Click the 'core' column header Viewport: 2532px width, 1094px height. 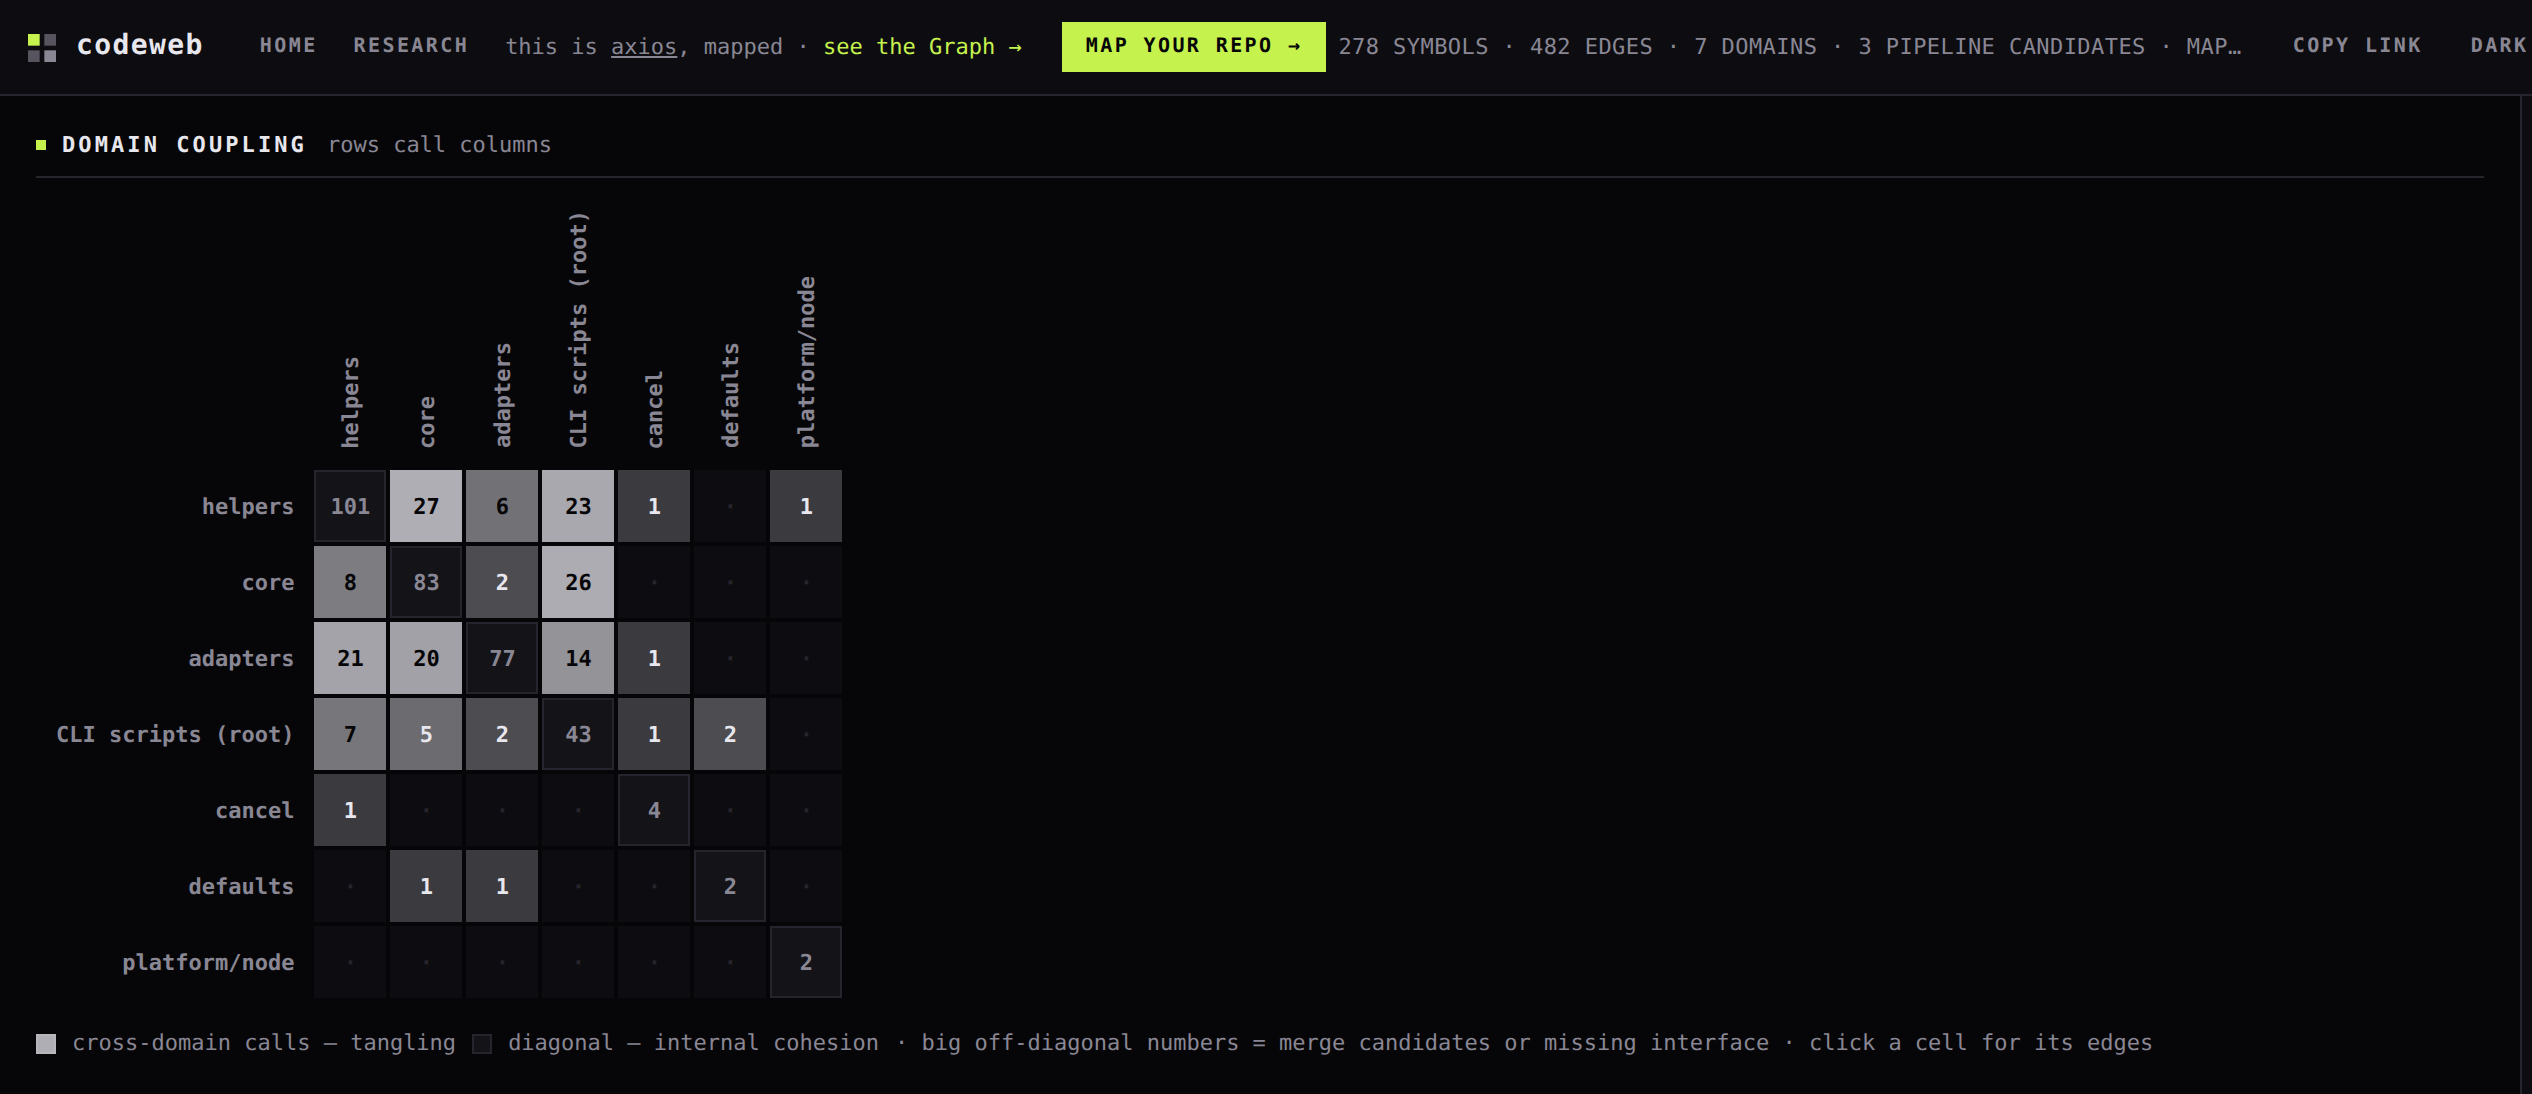[x=426, y=422]
